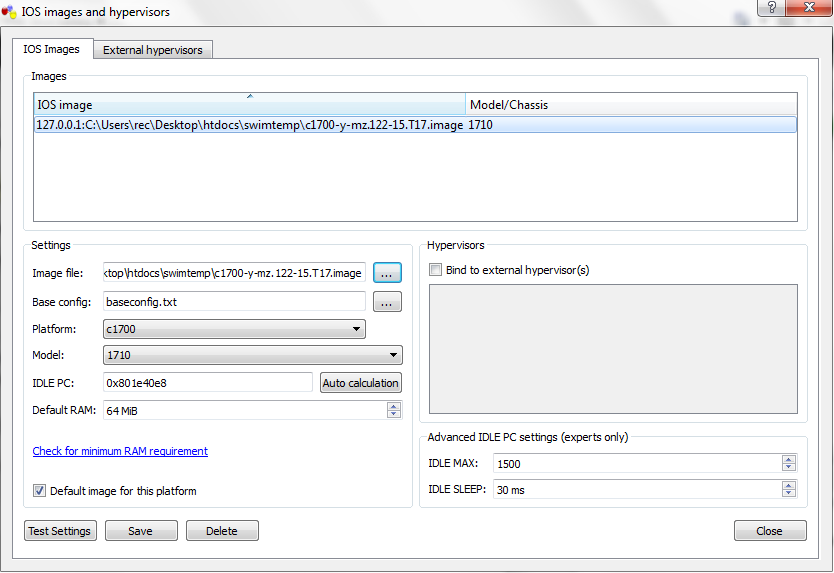Click the IDLE MAX 1500 field
Image resolution: width=834 pixels, height=573 pixels.
click(x=637, y=463)
